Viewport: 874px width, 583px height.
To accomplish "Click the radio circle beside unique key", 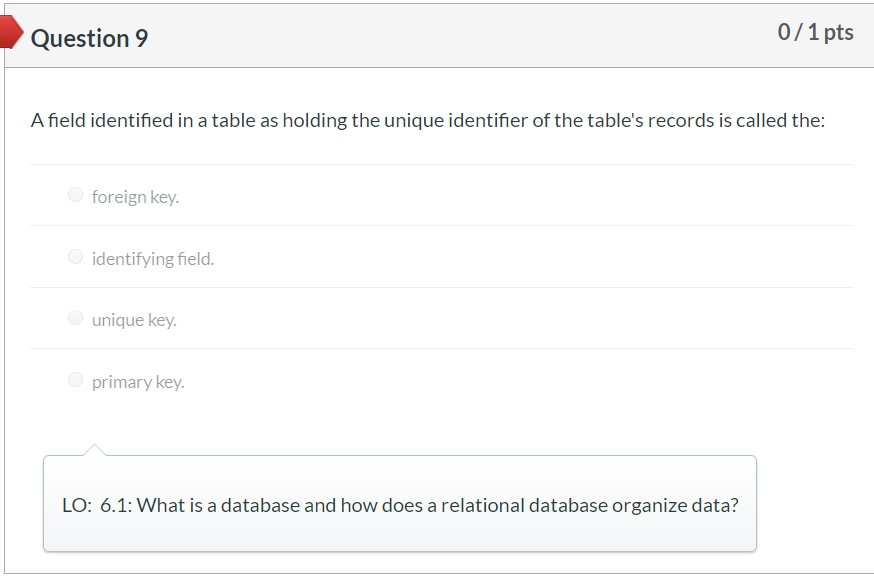I will (x=75, y=317).
